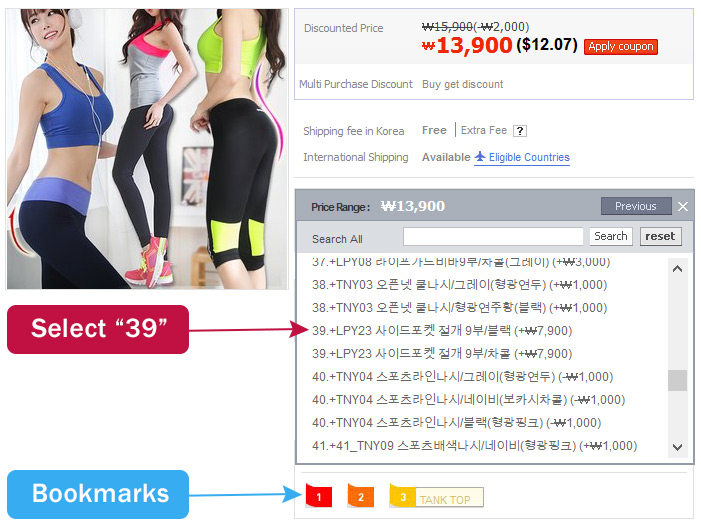The width and height of the screenshot is (701, 527).
Task: Click the scroll up arrow of options list
Action: pos(677,269)
